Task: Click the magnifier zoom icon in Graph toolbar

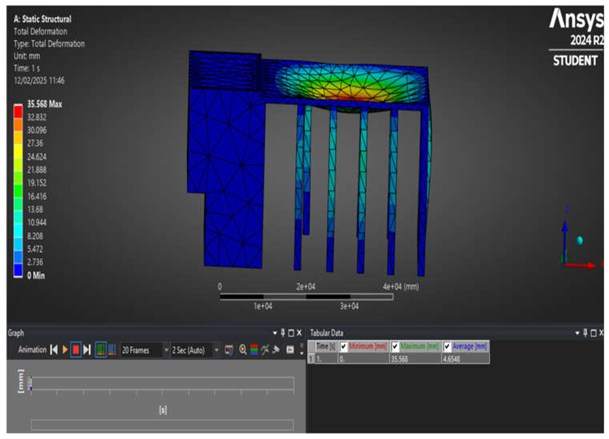Action: [243, 350]
